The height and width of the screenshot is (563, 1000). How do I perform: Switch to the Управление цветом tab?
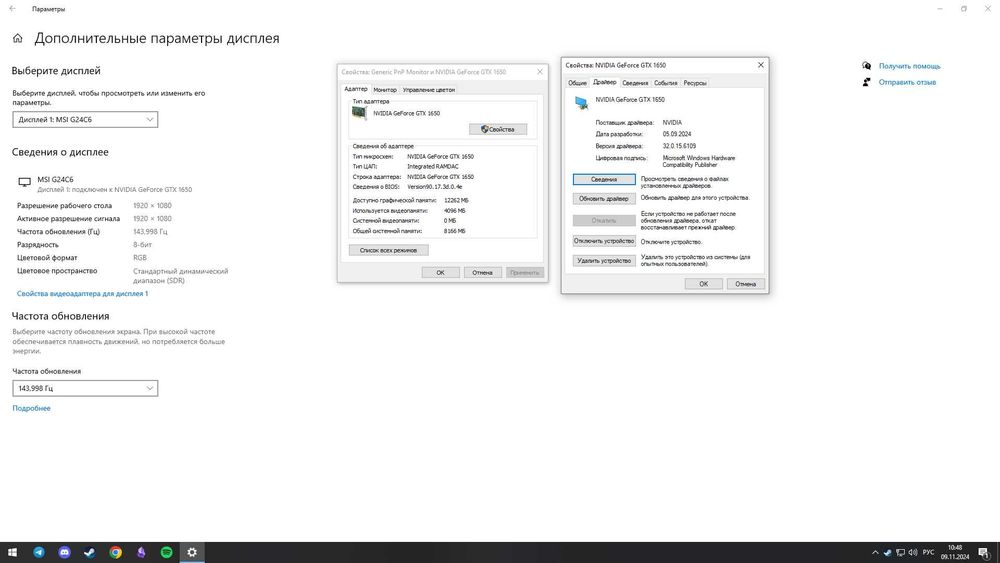(429, 90)
